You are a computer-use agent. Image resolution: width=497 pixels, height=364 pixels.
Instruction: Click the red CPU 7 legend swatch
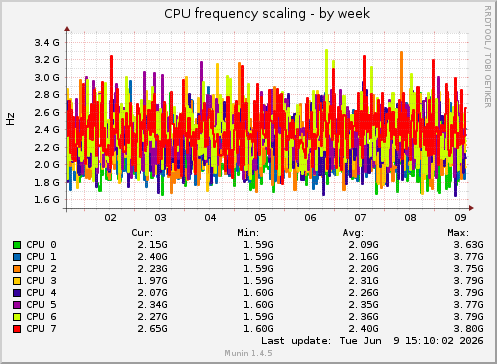[x=17, y=329]
